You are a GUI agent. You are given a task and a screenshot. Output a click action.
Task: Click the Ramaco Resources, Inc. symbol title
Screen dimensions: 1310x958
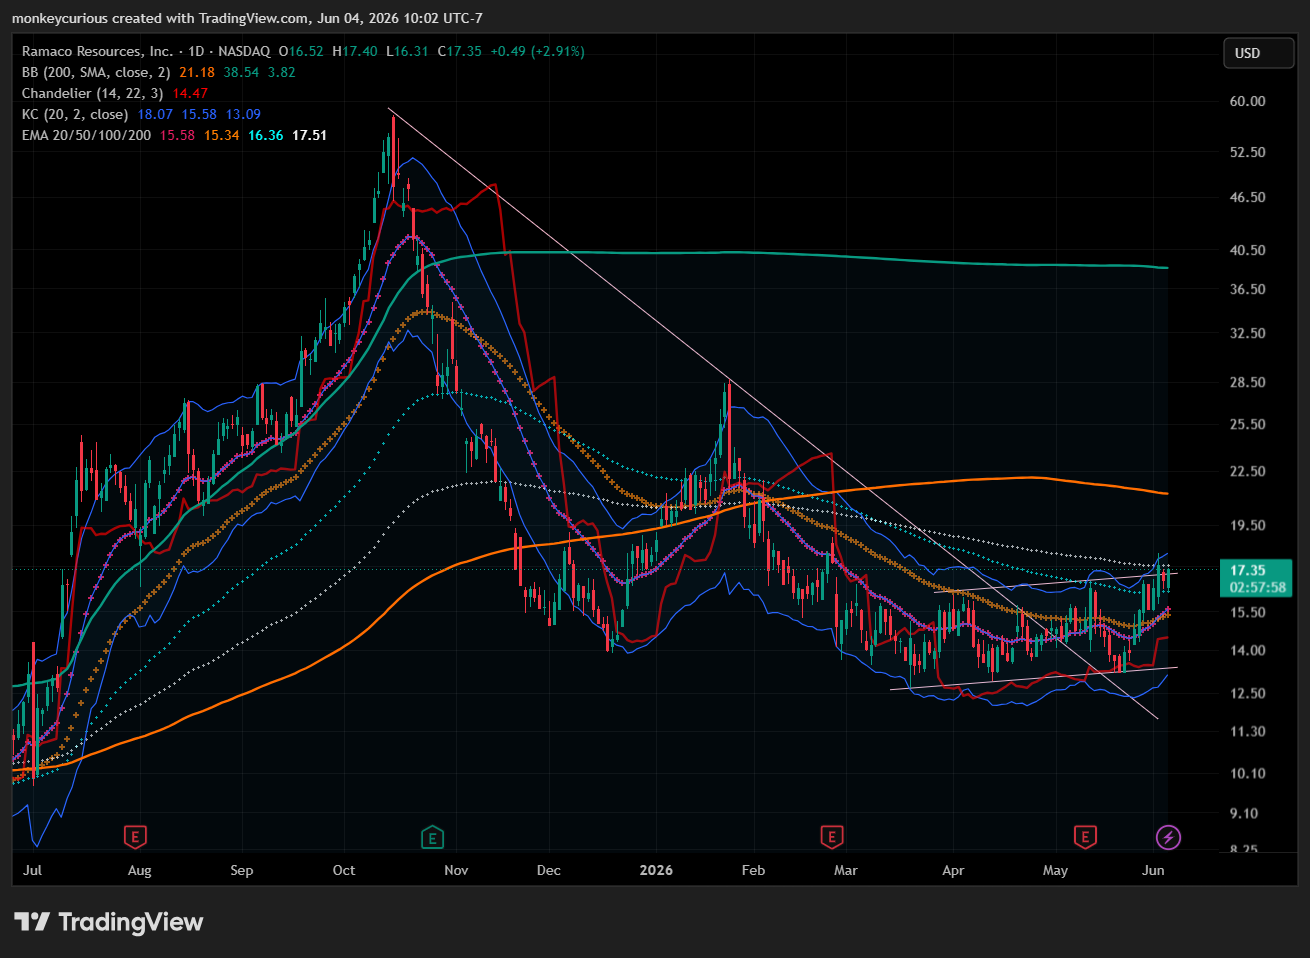click(x=97, y=51)
